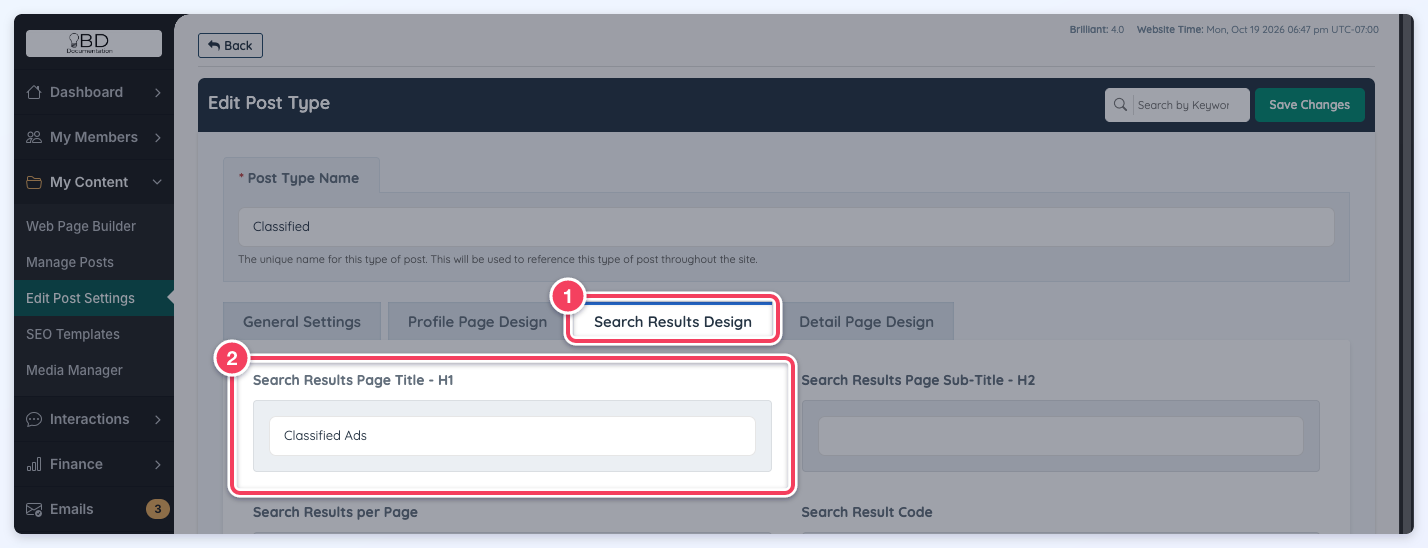This screenshot has width=1428, height=548.
Task: Click the Dashboard home icon
Action: [34, 92]
